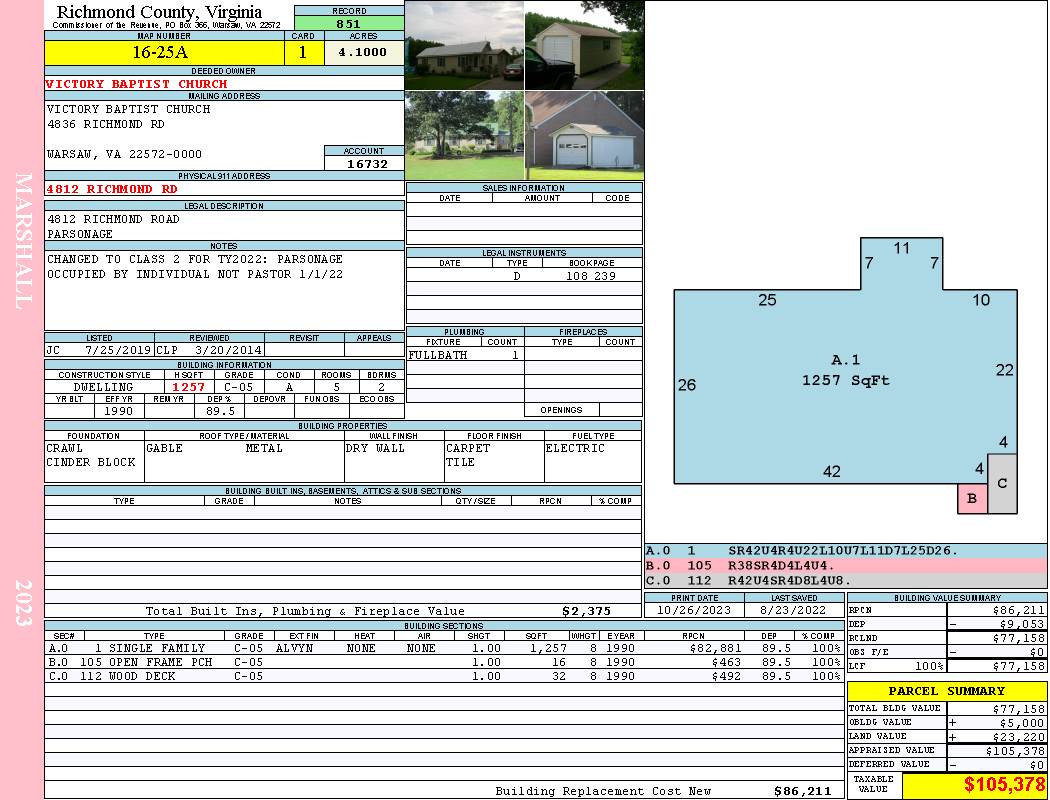The height and width of the screenshot is (800, 1050).
Task: Select the acres value 4.1000
Action: 363,53
